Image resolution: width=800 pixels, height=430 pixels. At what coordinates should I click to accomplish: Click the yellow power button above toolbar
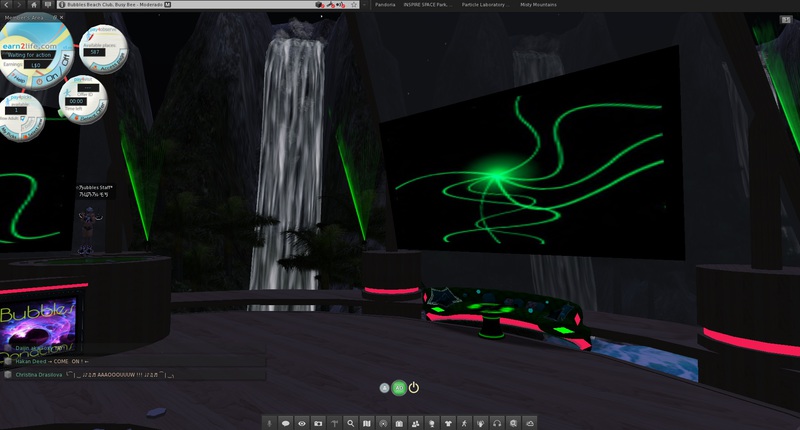click(x=414, y=387)
